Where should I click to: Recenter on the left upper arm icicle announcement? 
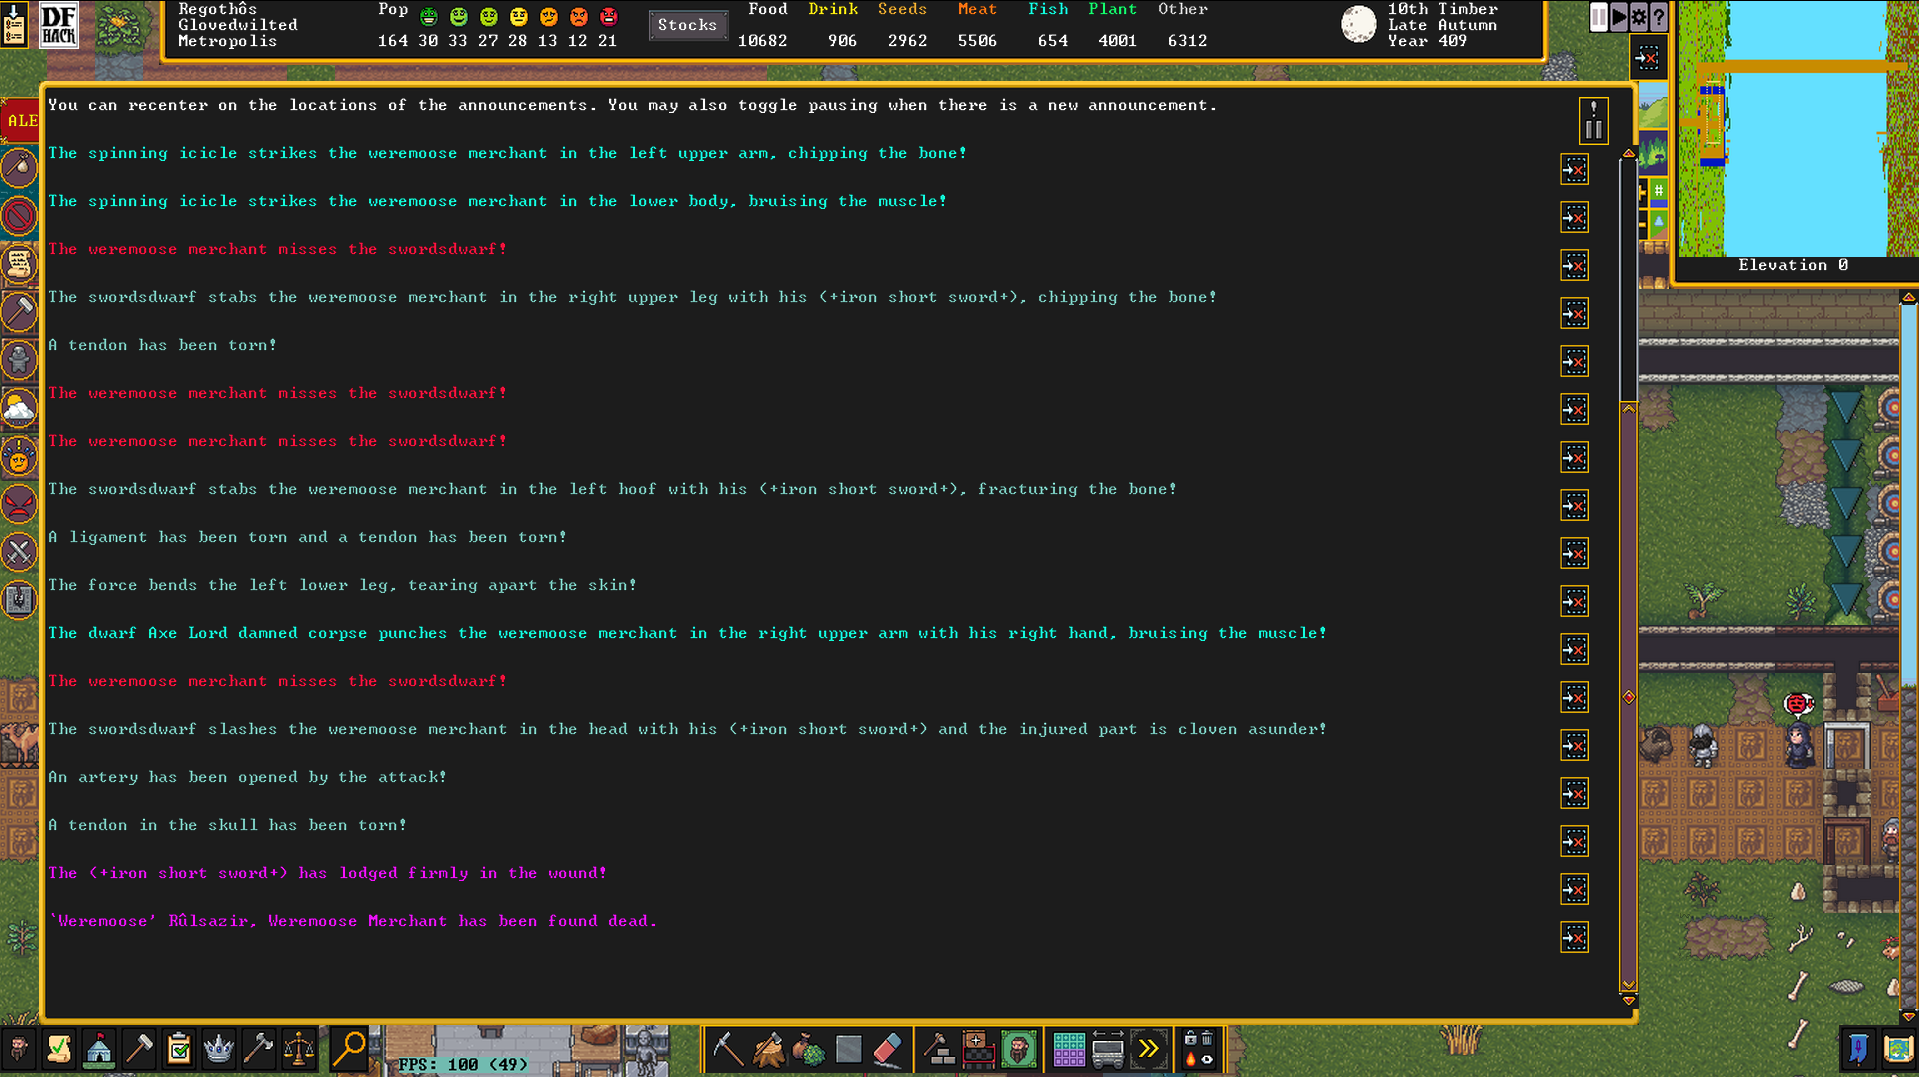pos(1574,169)
